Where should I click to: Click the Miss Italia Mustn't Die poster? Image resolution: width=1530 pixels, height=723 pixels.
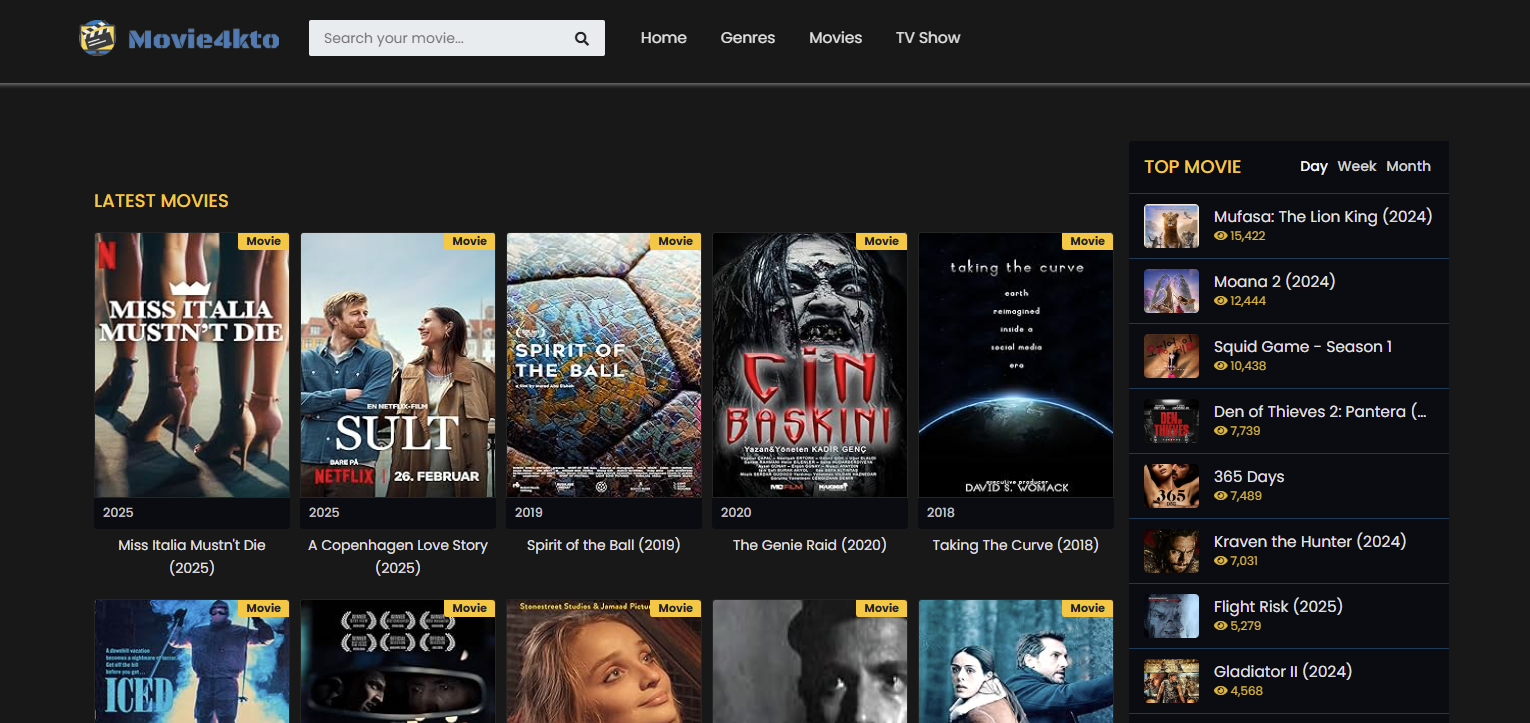(192, 365)
